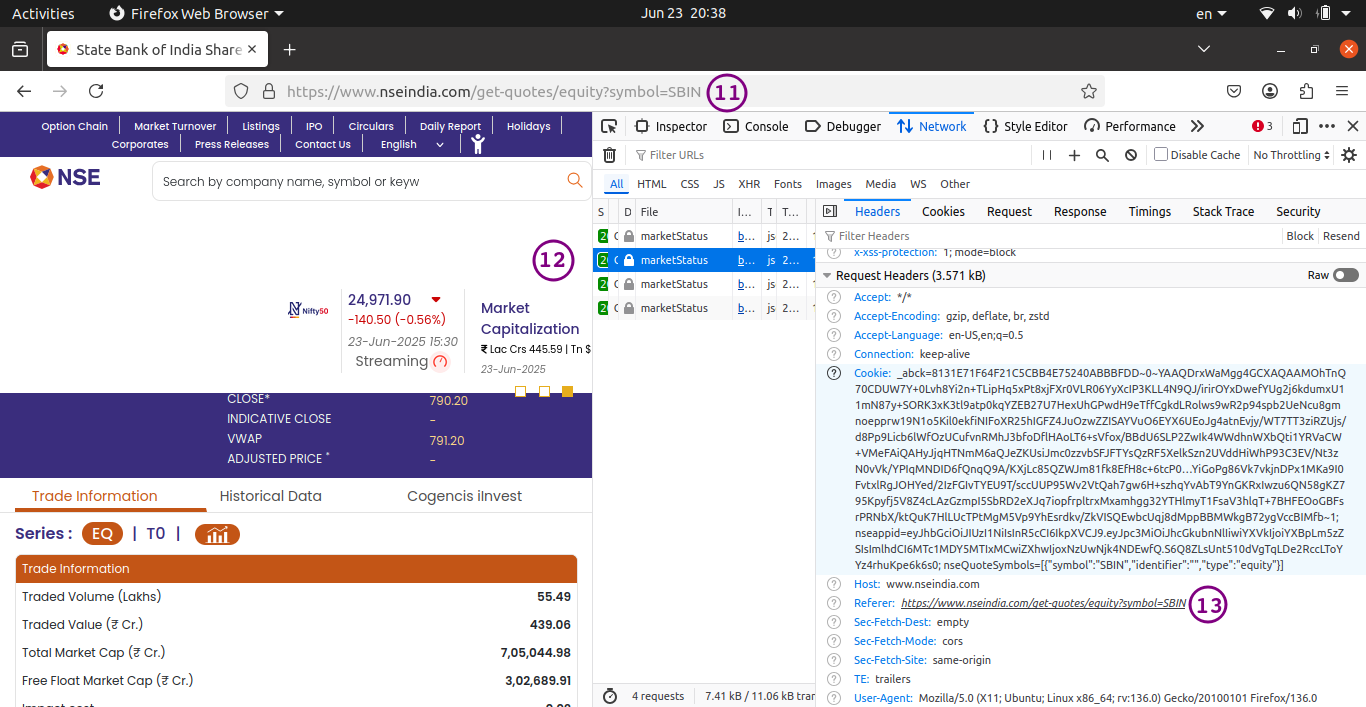Click the Streaming gauge icon
This screenshot has height=707, width=1366.
point(440,361)
